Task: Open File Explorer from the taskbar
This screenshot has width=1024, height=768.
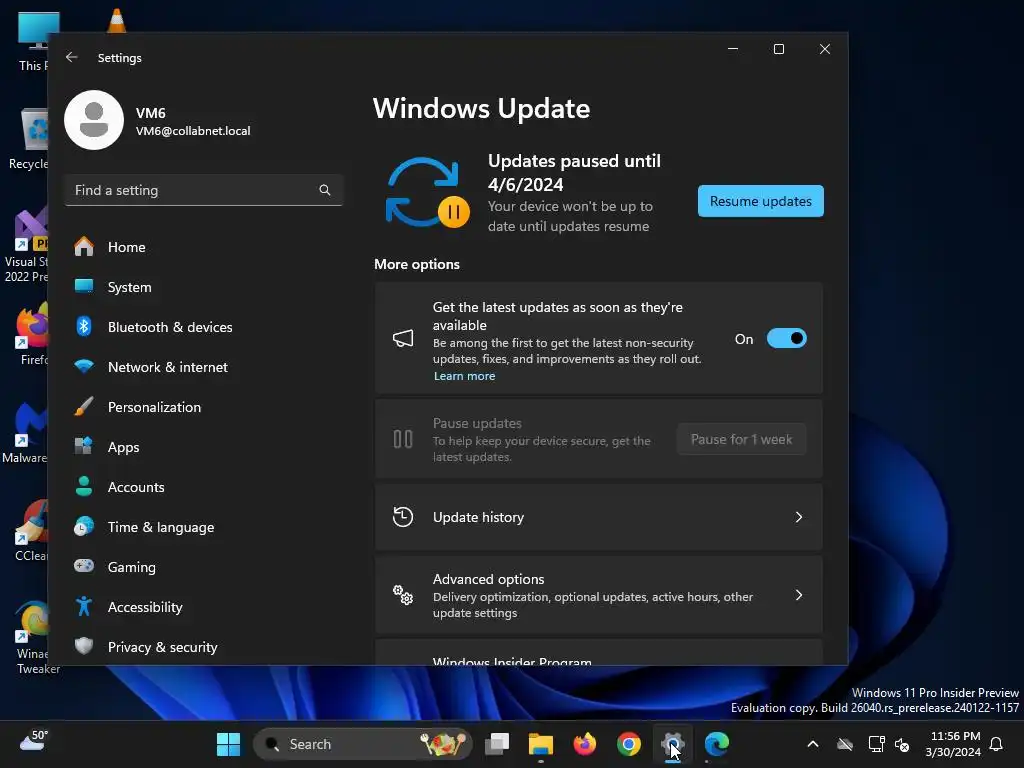Action: point(541,744)
